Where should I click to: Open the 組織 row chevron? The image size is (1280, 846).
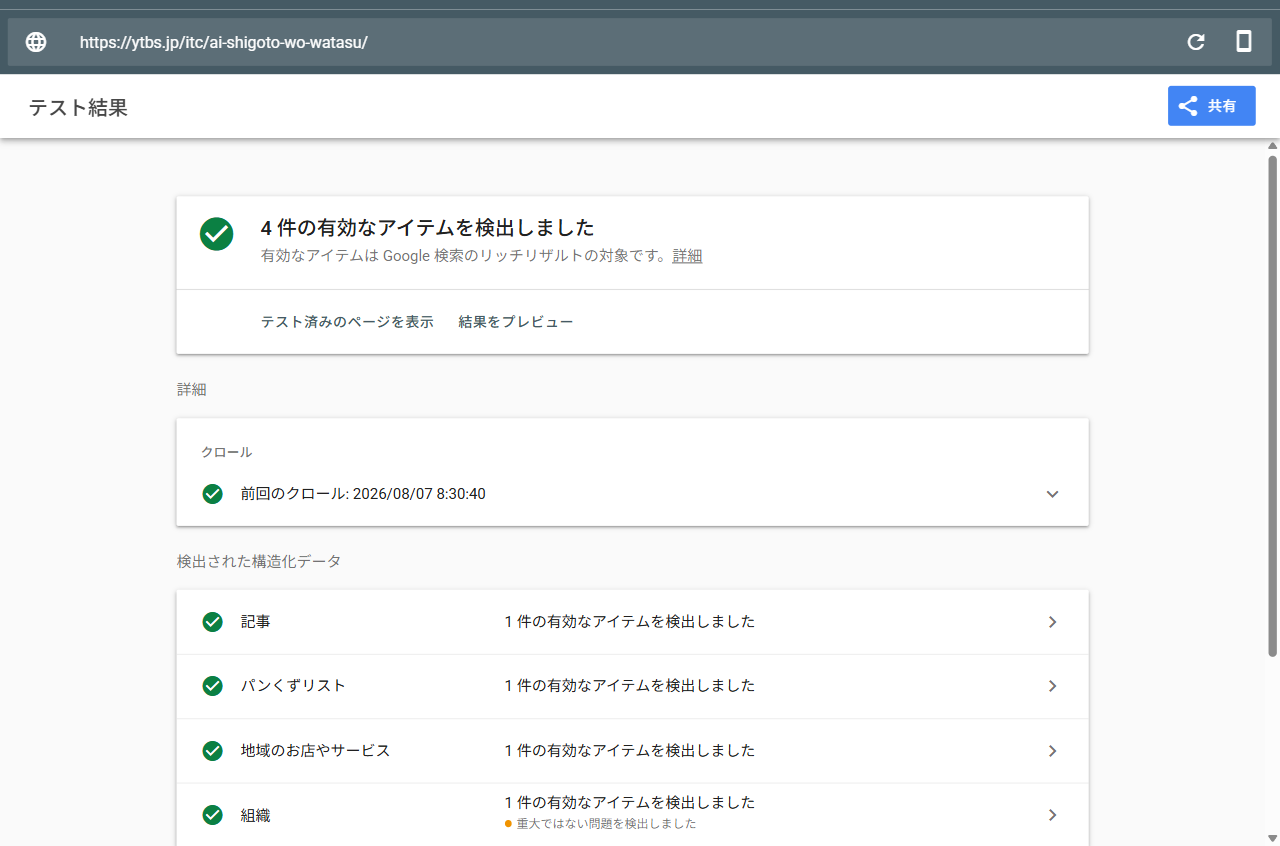tap(1052, 815)
